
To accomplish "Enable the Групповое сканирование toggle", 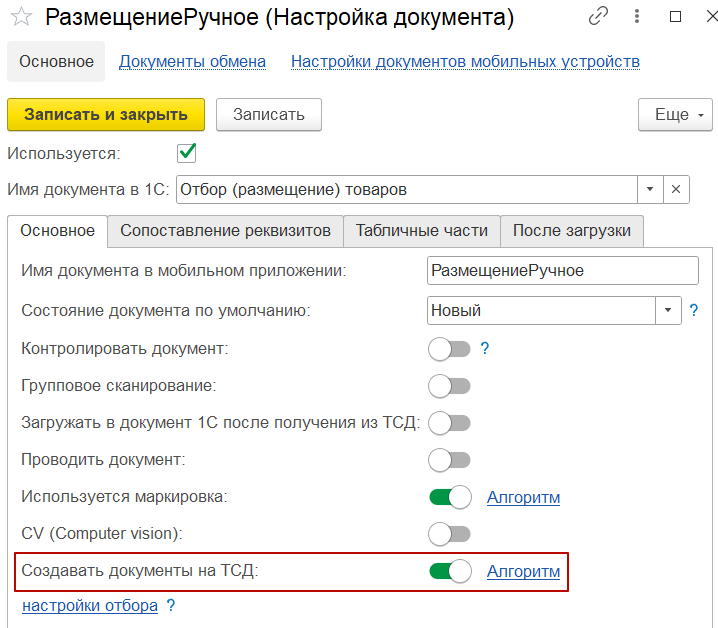I will point(449,385).
